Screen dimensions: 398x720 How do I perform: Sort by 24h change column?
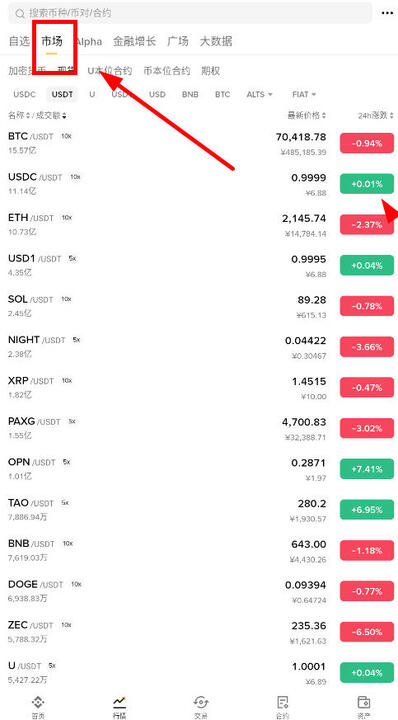pyautogui.click(x=376, y=115)
